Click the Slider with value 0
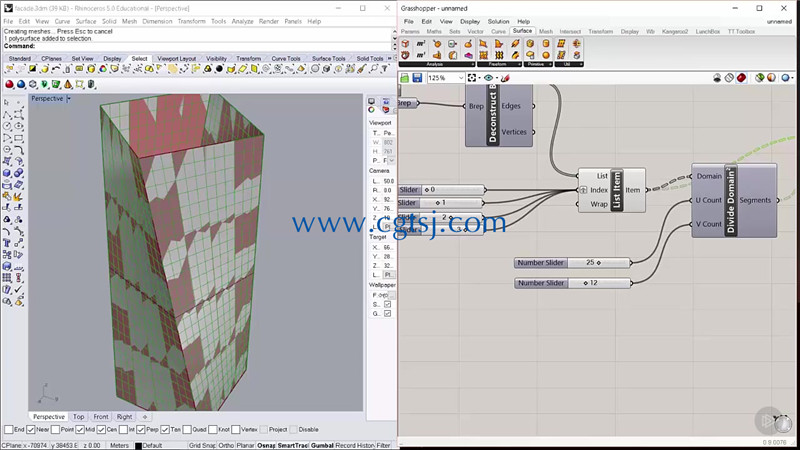Screen dimensions: 800x450 [x=441, y=190]
